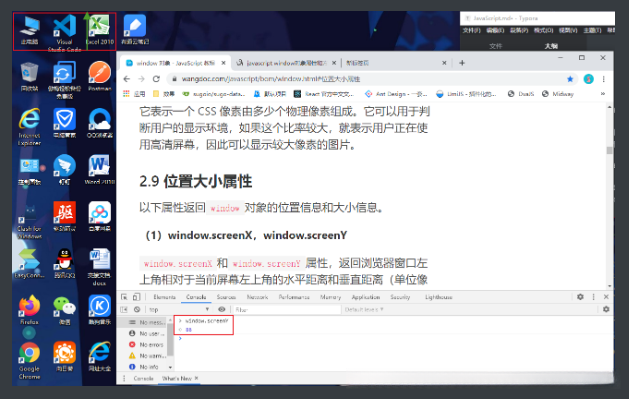
Task: Toggle the DevTools device toolbar icon
Action: pos(136,297)
